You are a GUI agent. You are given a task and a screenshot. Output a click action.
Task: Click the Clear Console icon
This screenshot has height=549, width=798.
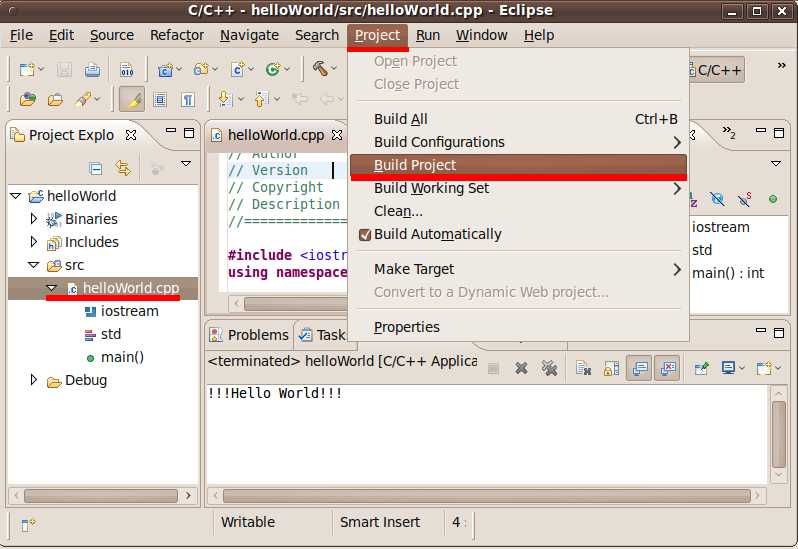(583, 368)
